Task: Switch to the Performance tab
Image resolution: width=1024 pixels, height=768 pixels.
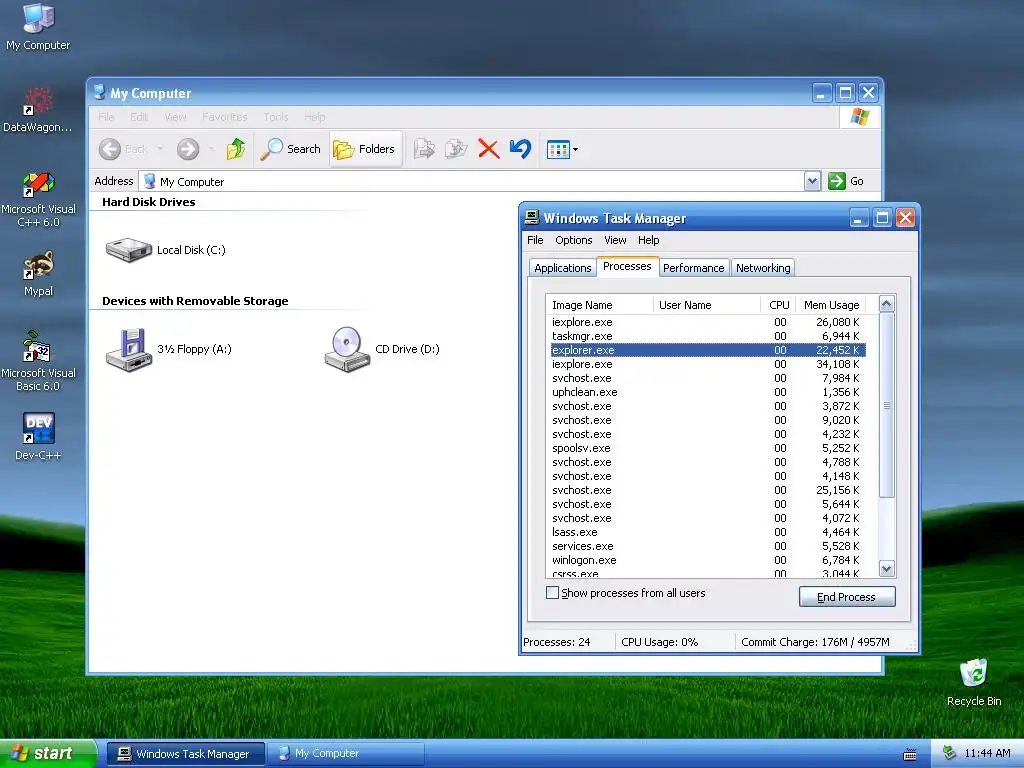Action: point(694,268)
